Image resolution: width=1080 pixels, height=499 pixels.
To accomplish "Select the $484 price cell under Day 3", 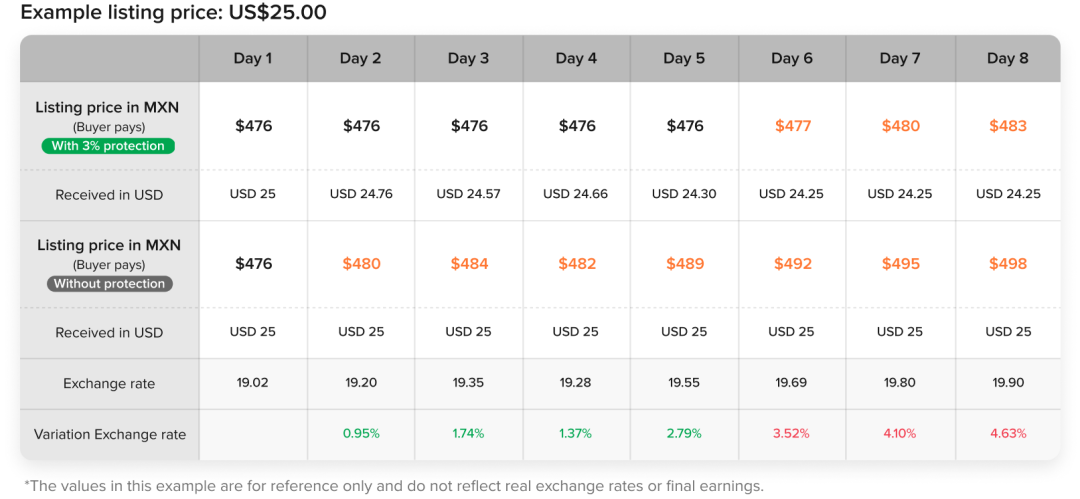I will tap(469, 264).
